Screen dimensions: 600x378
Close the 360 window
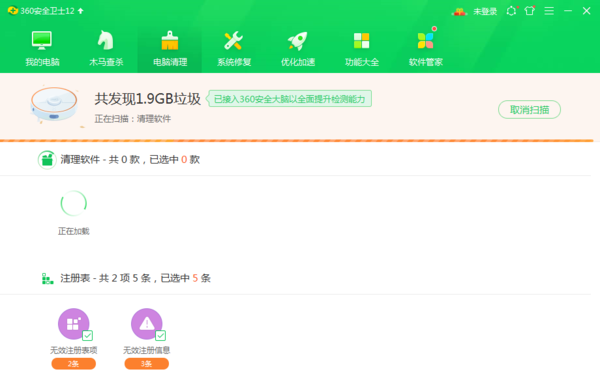tap(587, 11)
